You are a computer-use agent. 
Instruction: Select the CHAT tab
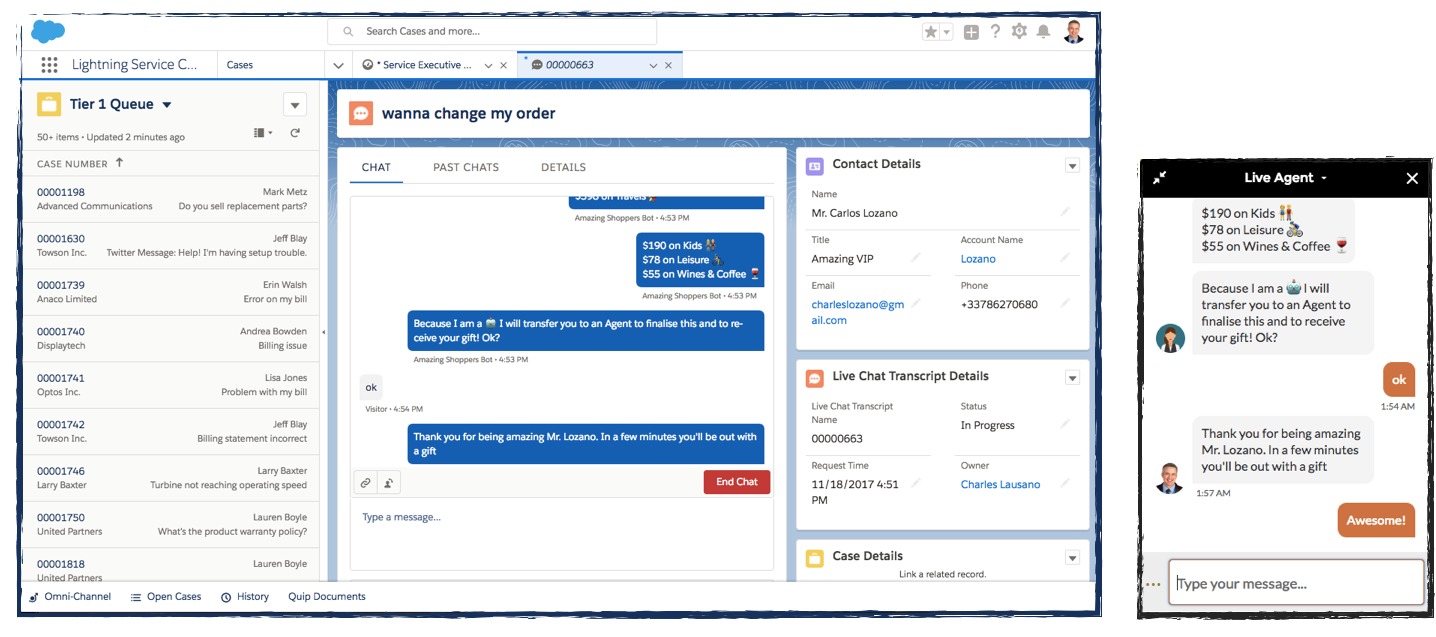(376, 167)
